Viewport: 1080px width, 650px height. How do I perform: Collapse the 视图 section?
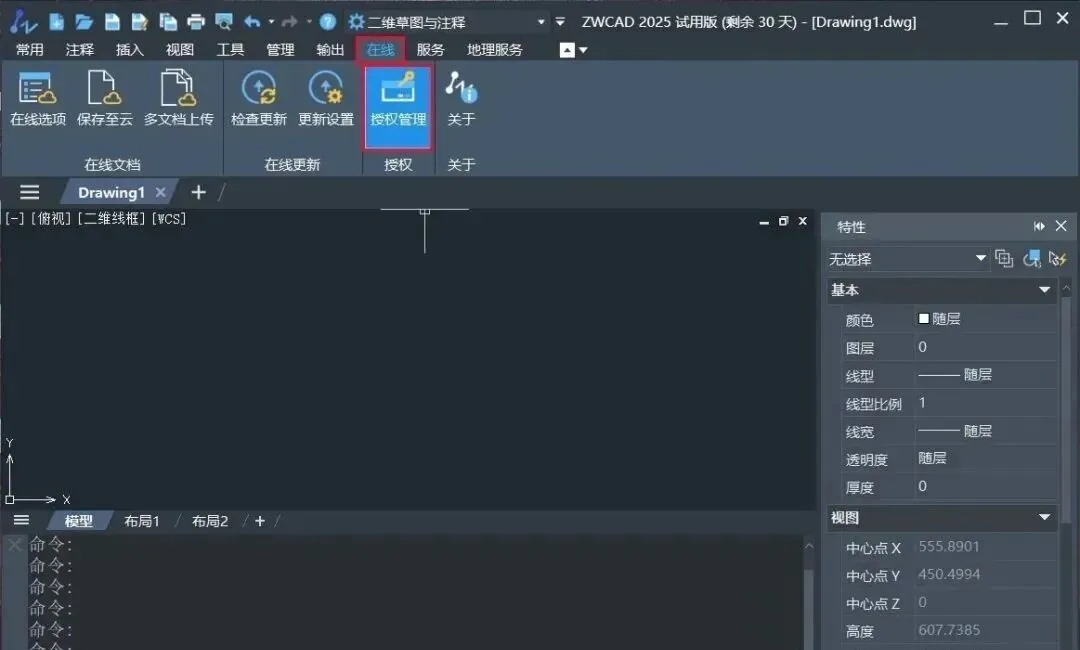(x=1044, y=517)
